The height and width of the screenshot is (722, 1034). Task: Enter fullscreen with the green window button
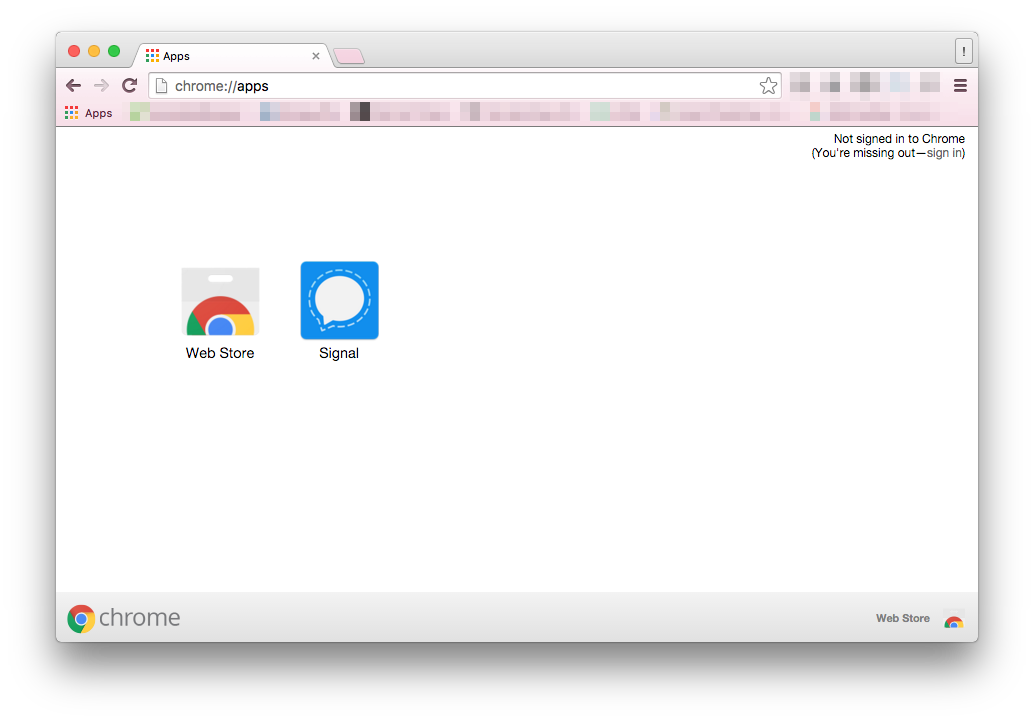114,51
